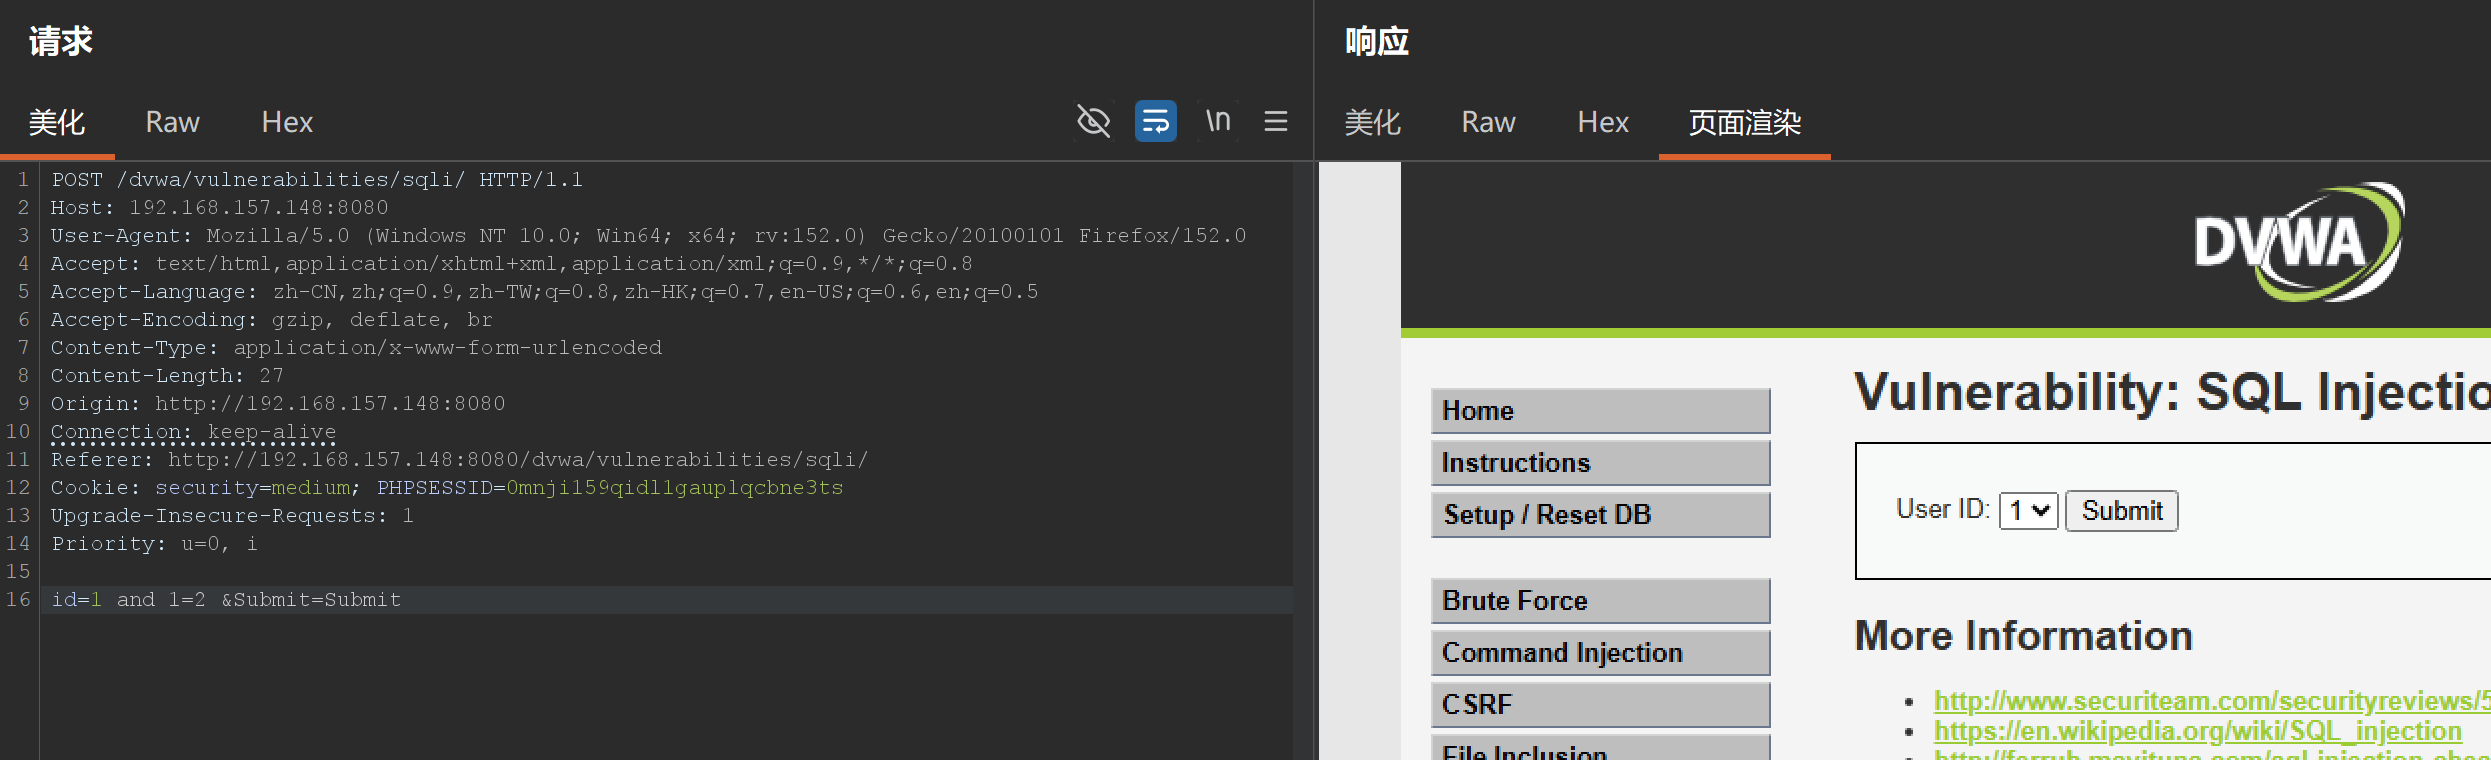2491x760 pixels.
Task: Open the User ID dropdown
Action: click(x=2028, y=511)
